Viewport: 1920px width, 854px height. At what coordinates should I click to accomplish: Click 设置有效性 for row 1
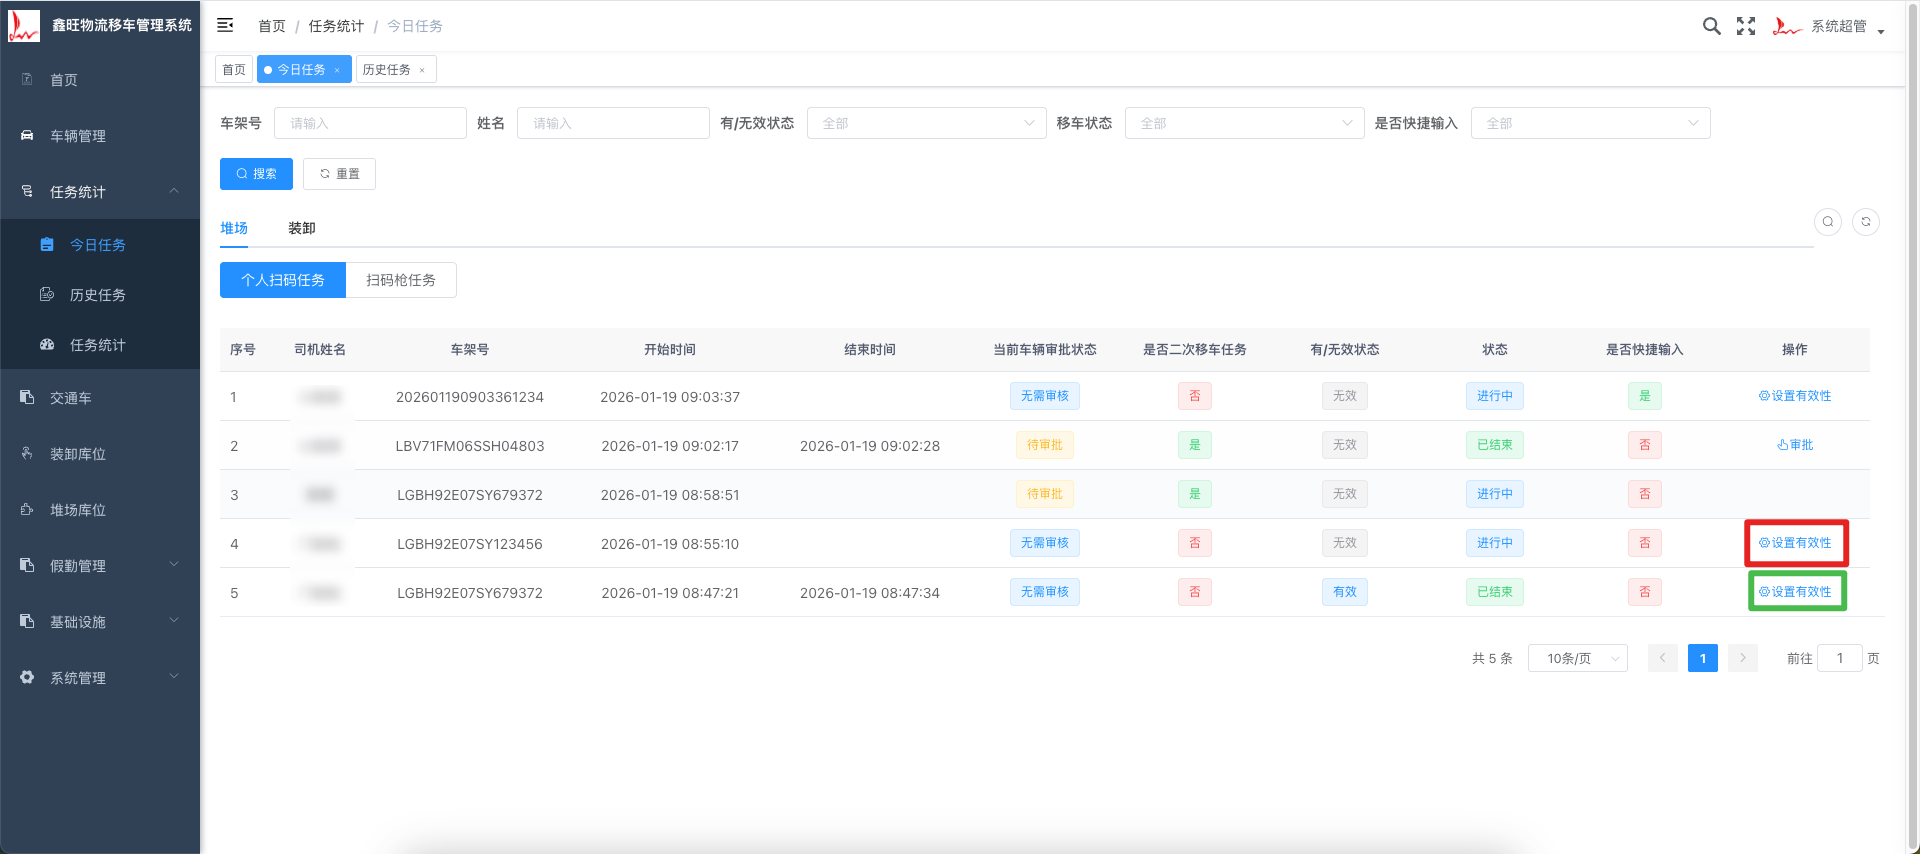[1795, 396]
